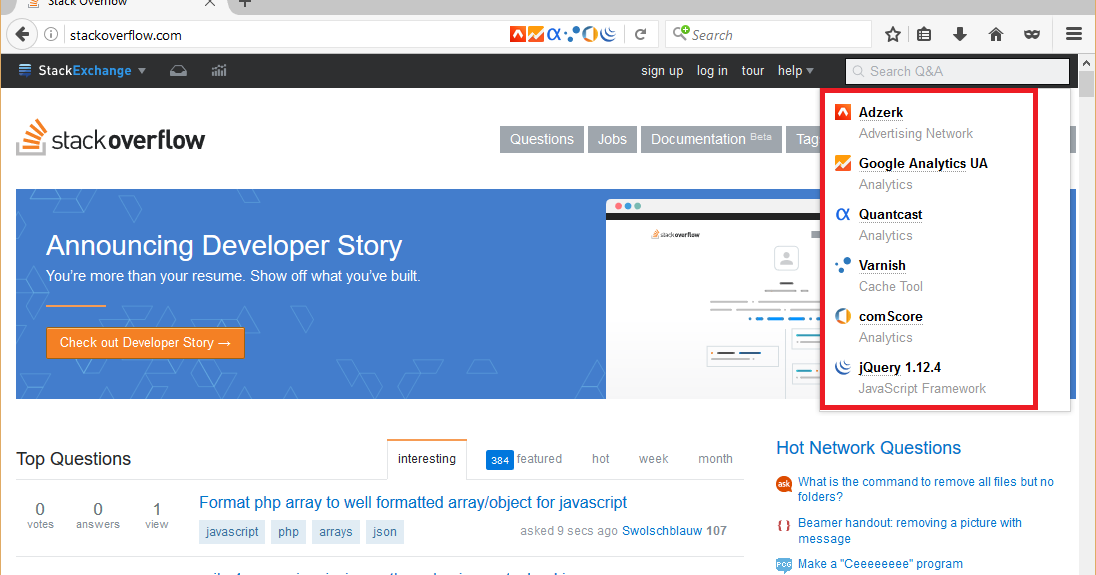This screenshot has height=575, width=1096.
Task: Click the sign up link
Action: [662, 71]
